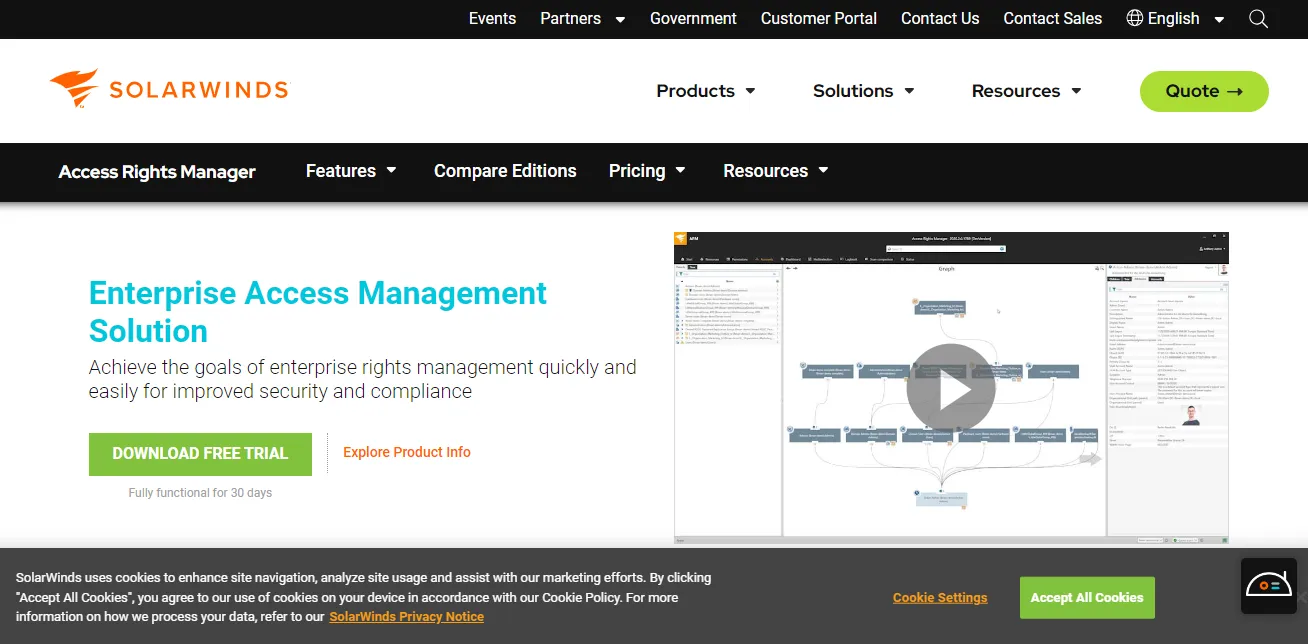Click the search magnifier icon
This screenshot has width=1308, height=644.
click(x=1258, y=19)
